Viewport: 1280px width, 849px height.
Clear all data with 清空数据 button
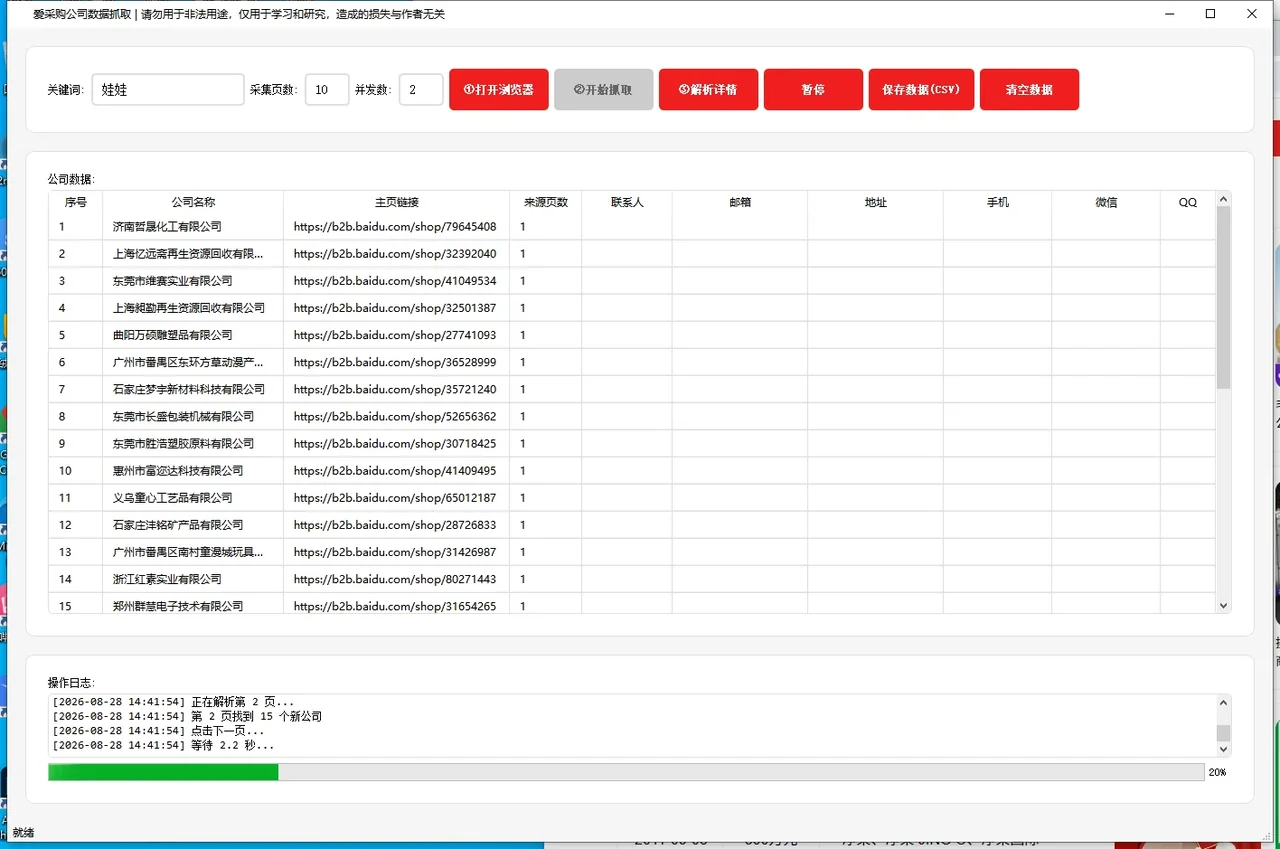[1029, 89]
